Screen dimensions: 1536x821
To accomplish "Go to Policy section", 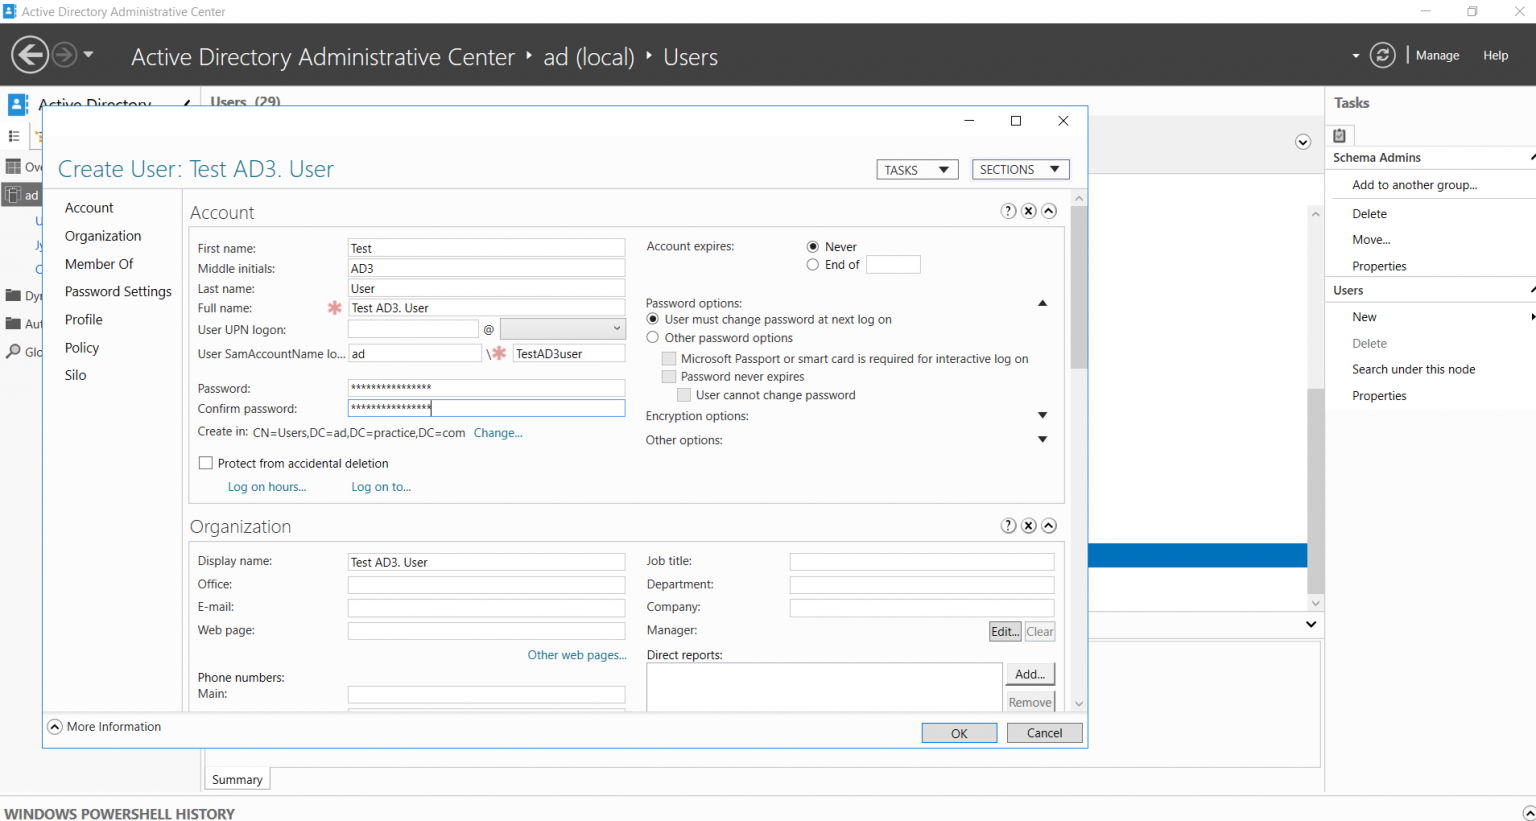I will [x=82, y=348].
